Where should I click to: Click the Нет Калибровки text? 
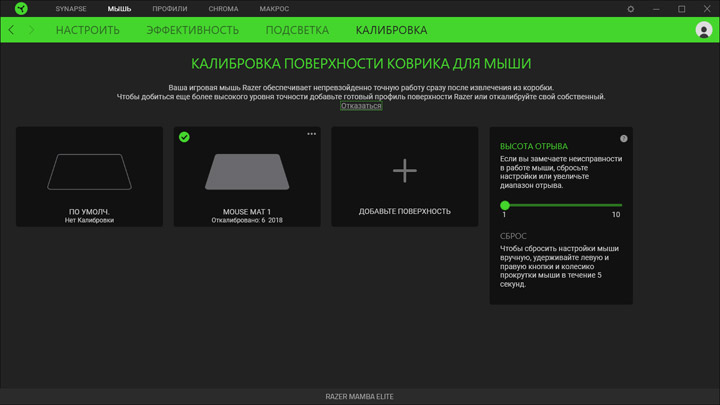[89, 220]
